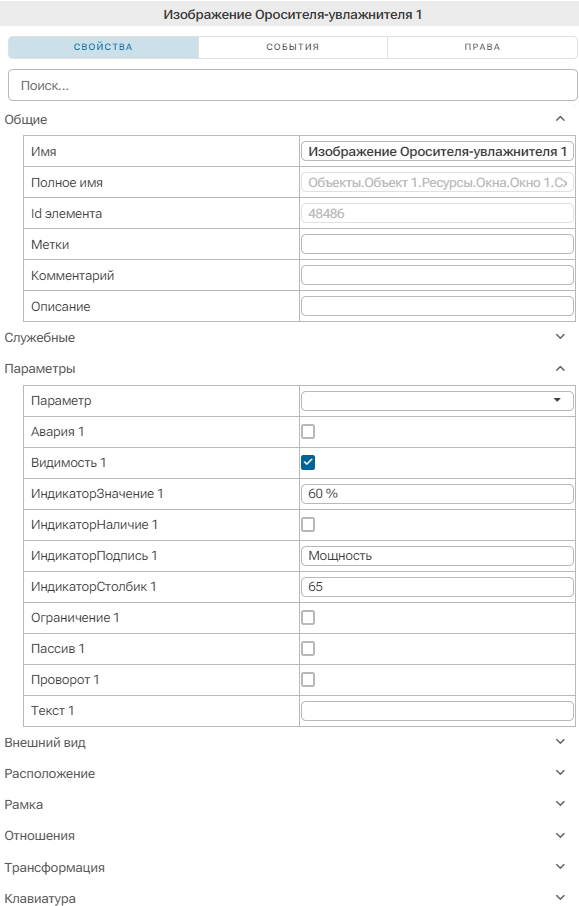Screen dimensions: 579x906
Task: Expand the Служебные section
Action: coord(559,337)
